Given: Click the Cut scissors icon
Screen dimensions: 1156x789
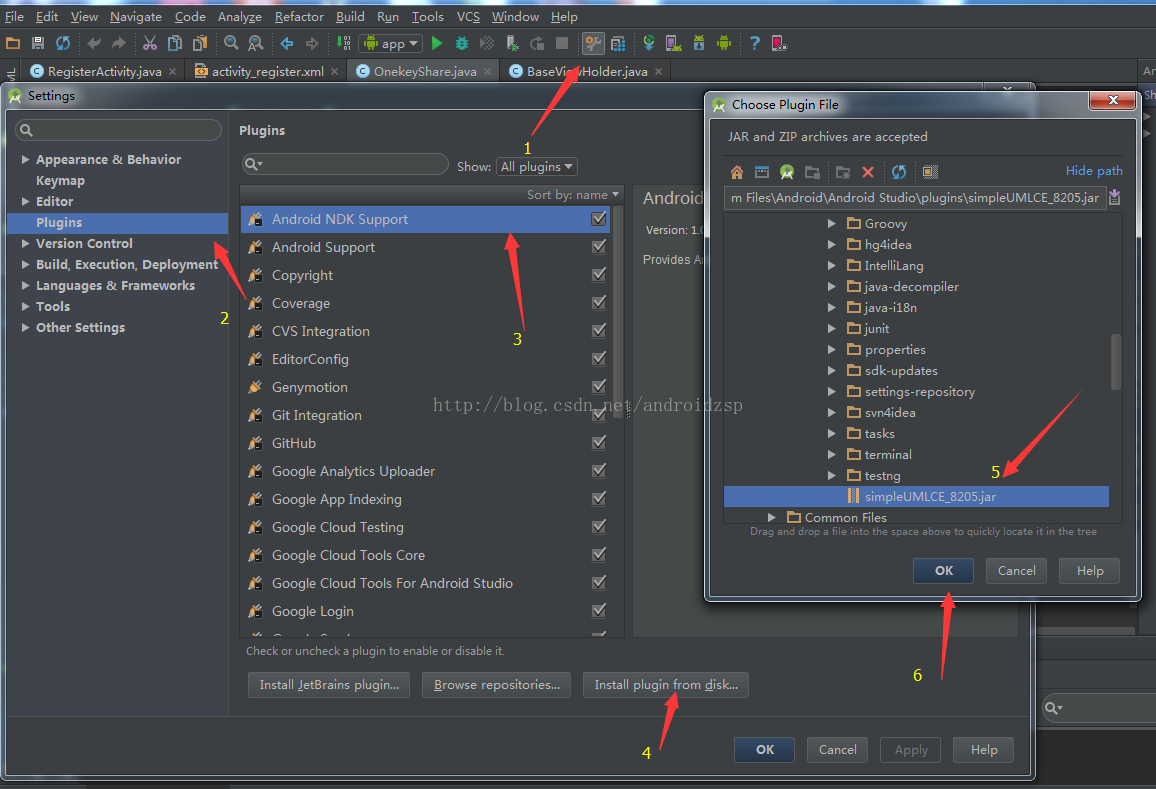Looking at the screenshot, I should pyautogui.click(x=150, y=44).
